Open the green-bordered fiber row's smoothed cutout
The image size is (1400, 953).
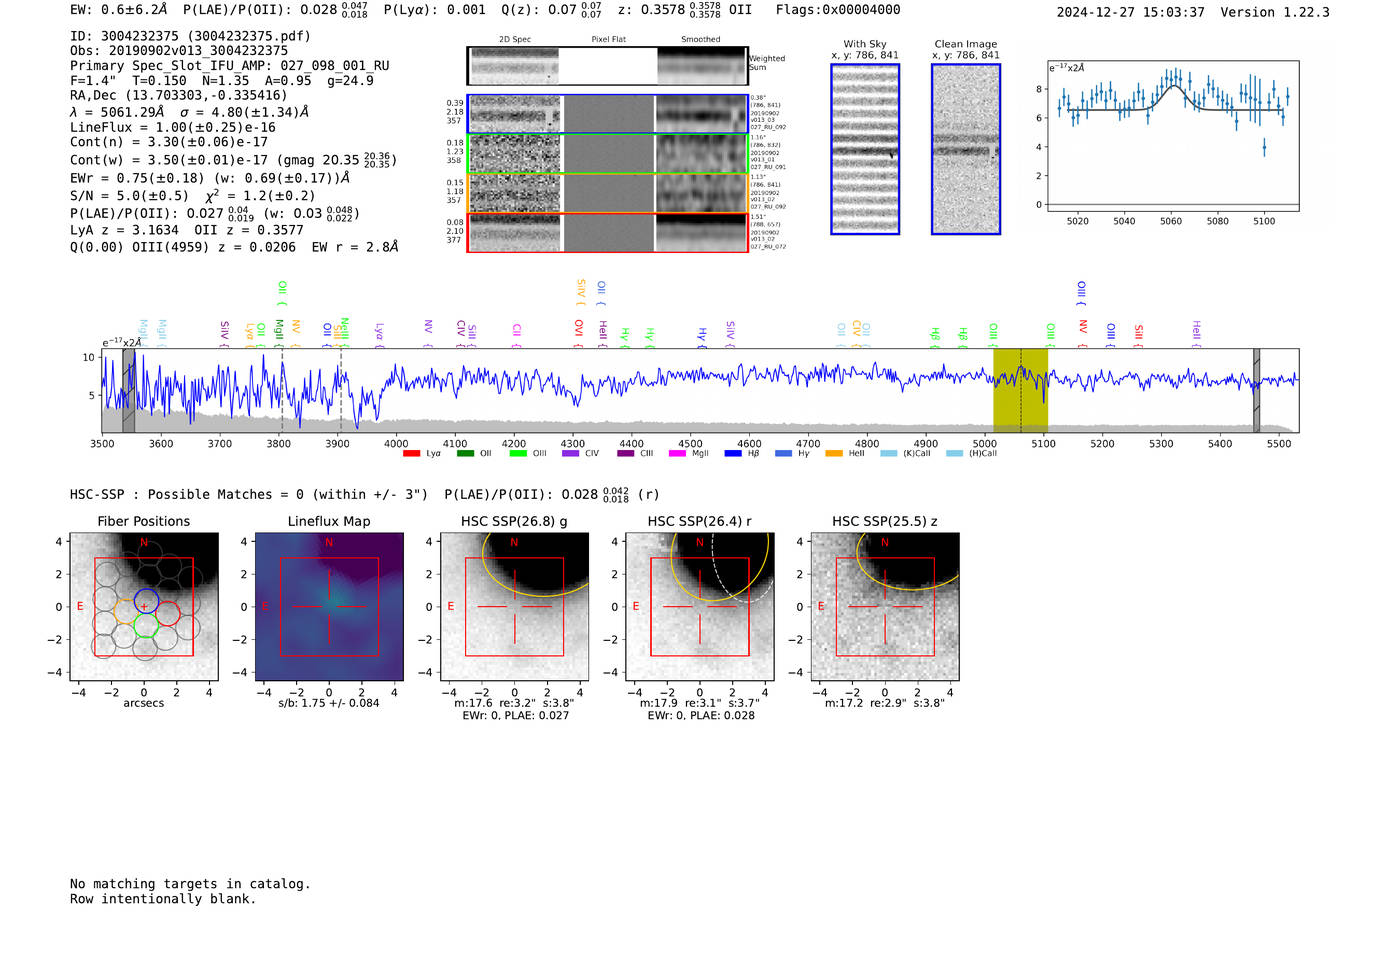[x=700, y=154]
